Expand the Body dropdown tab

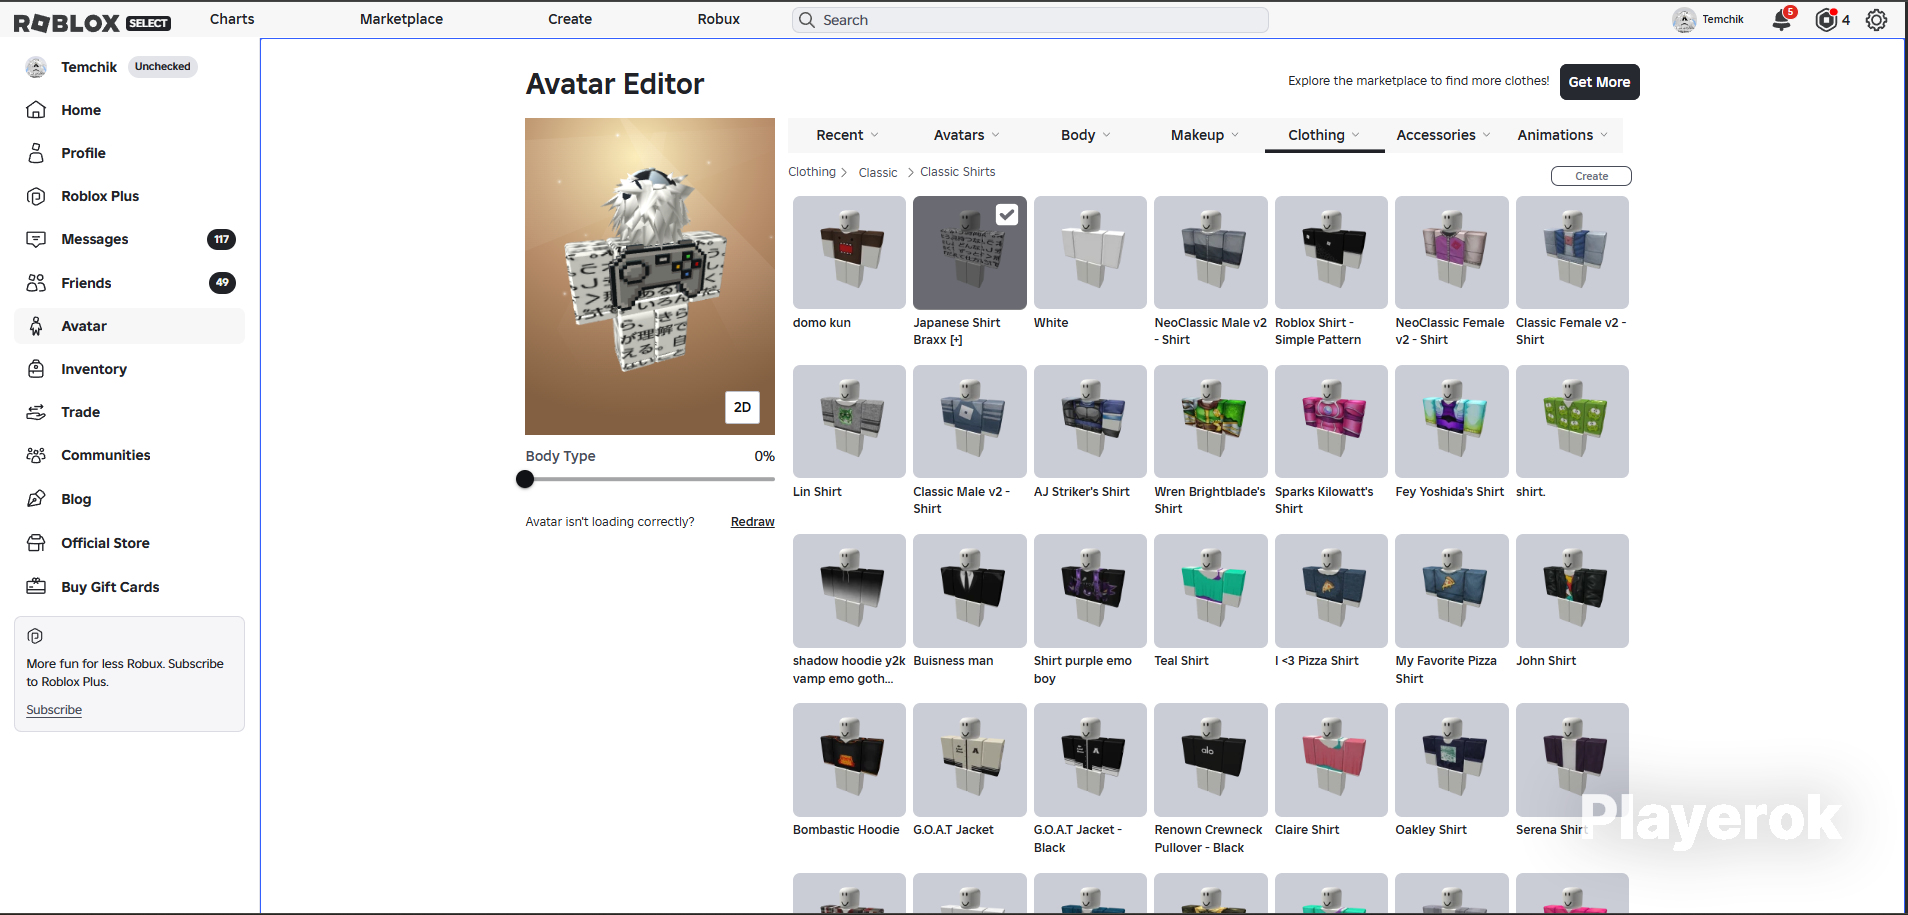[x=1086, y=135]
